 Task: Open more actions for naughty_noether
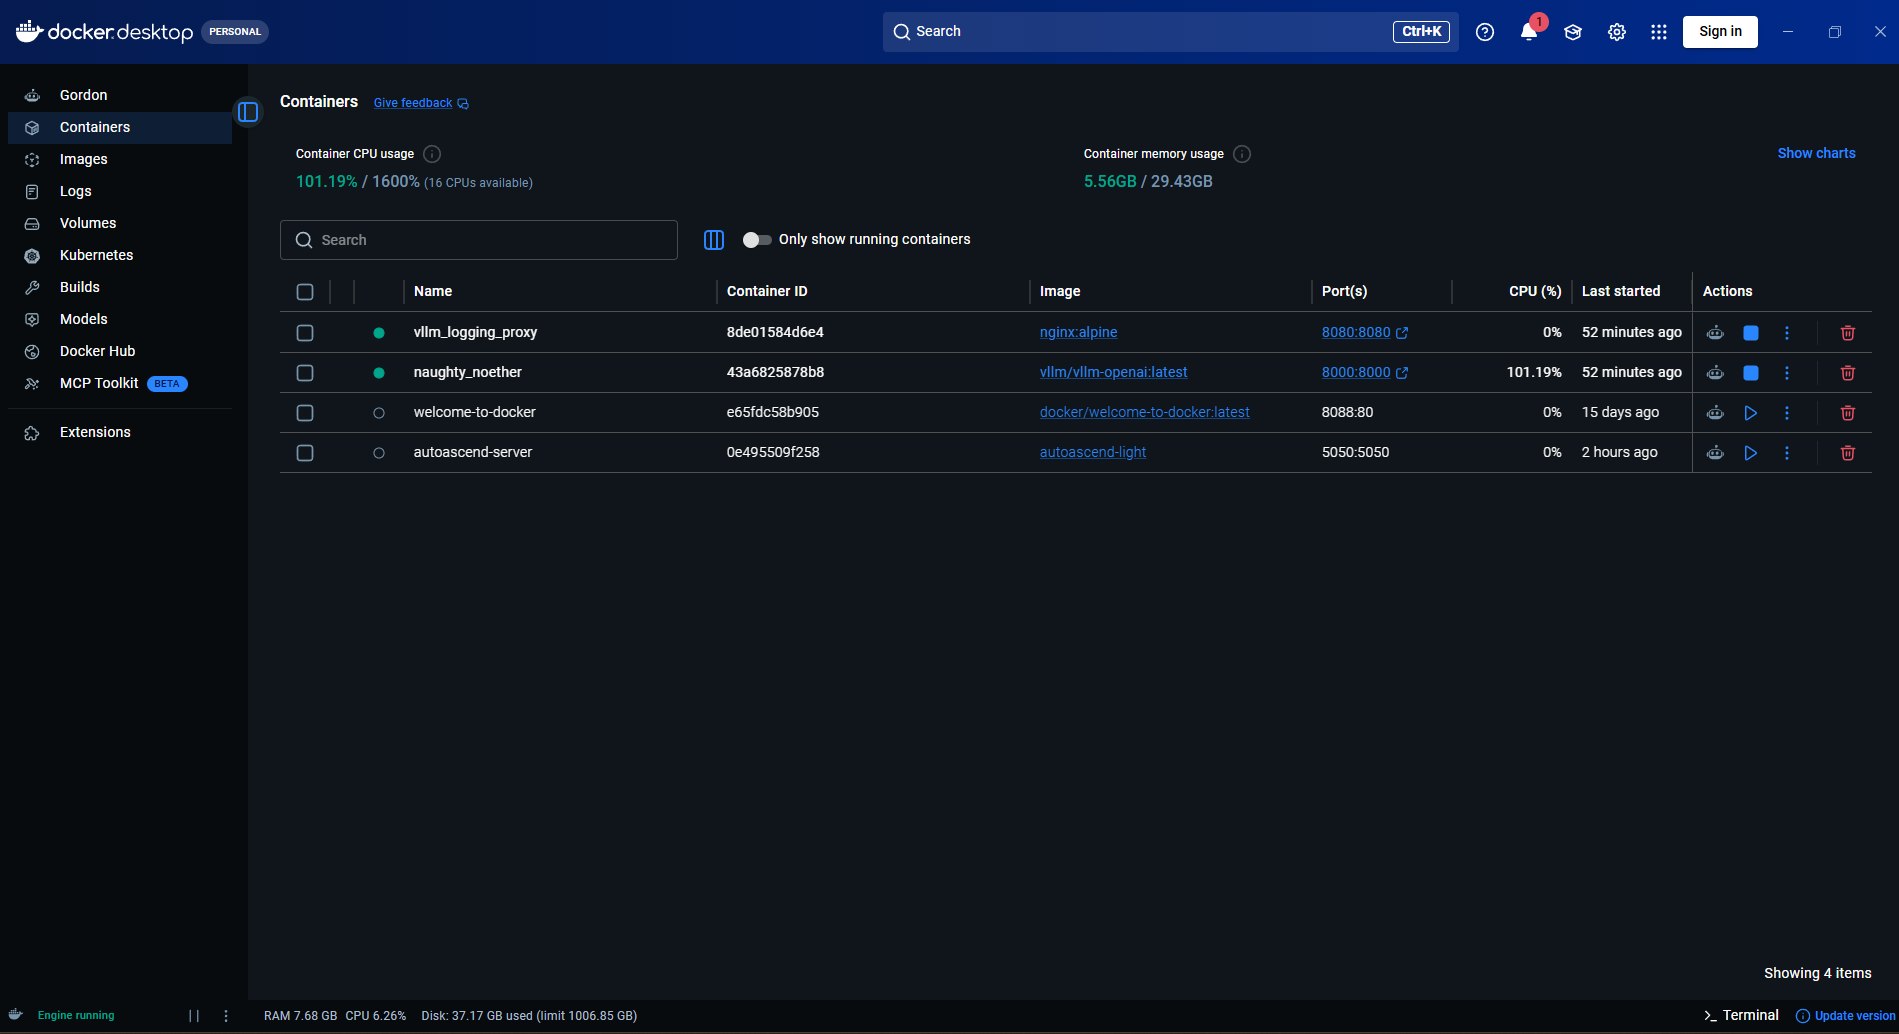point(1787,373)
